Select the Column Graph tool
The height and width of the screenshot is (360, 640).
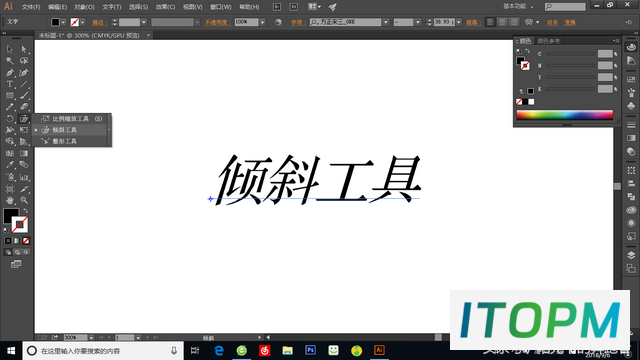click(x=24, y=177)
